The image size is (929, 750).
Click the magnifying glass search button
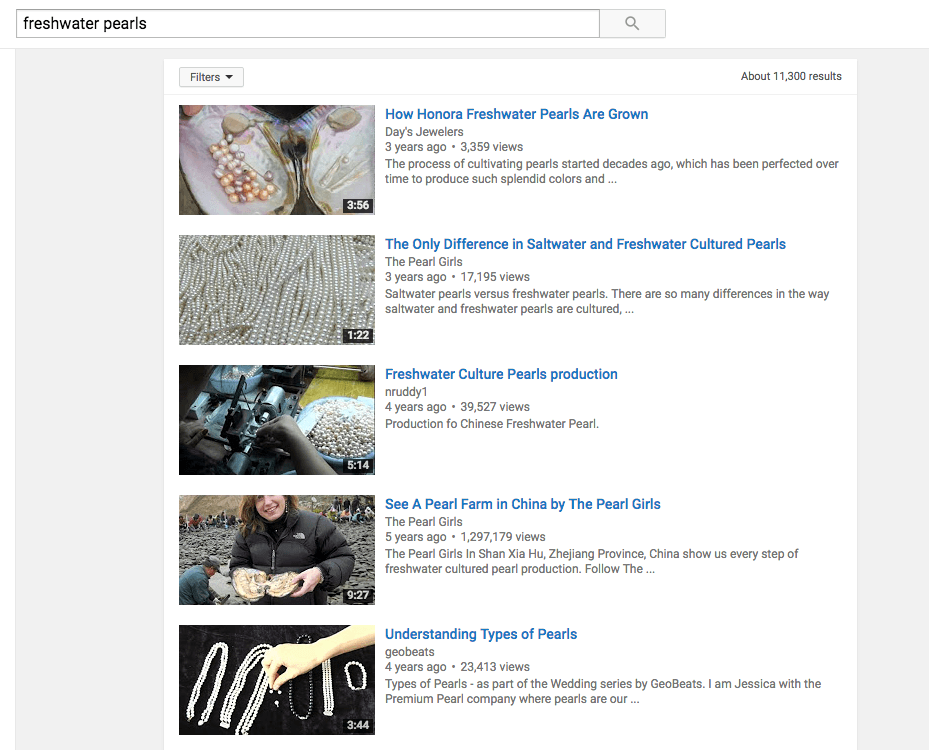[x=632, y=24]
